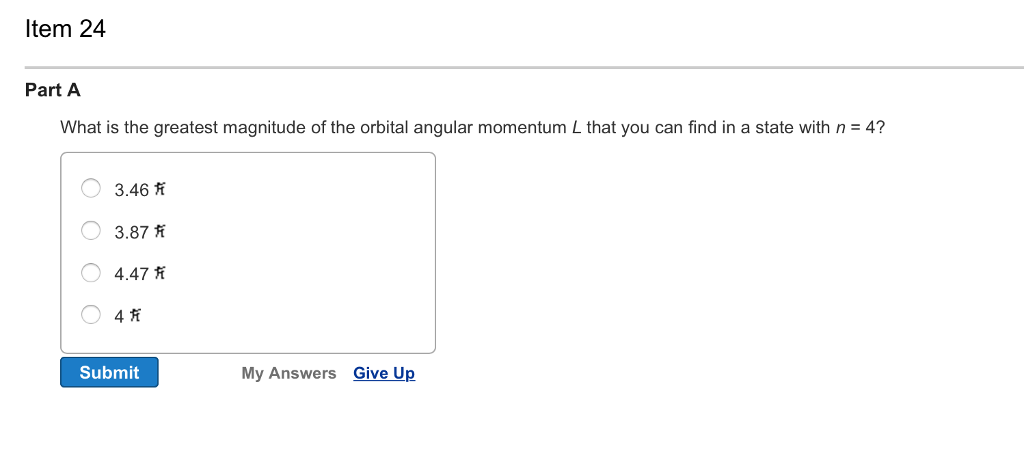Click the Part A section label
The width and height of the screenshot is (1024, 462).
pos(53,90)
